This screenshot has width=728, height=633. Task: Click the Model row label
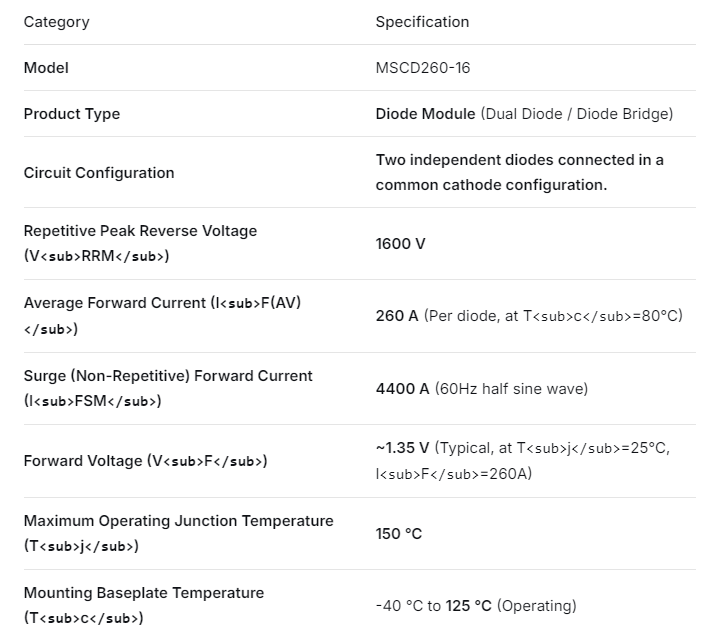pyautogui.click(x=46, y=68)
